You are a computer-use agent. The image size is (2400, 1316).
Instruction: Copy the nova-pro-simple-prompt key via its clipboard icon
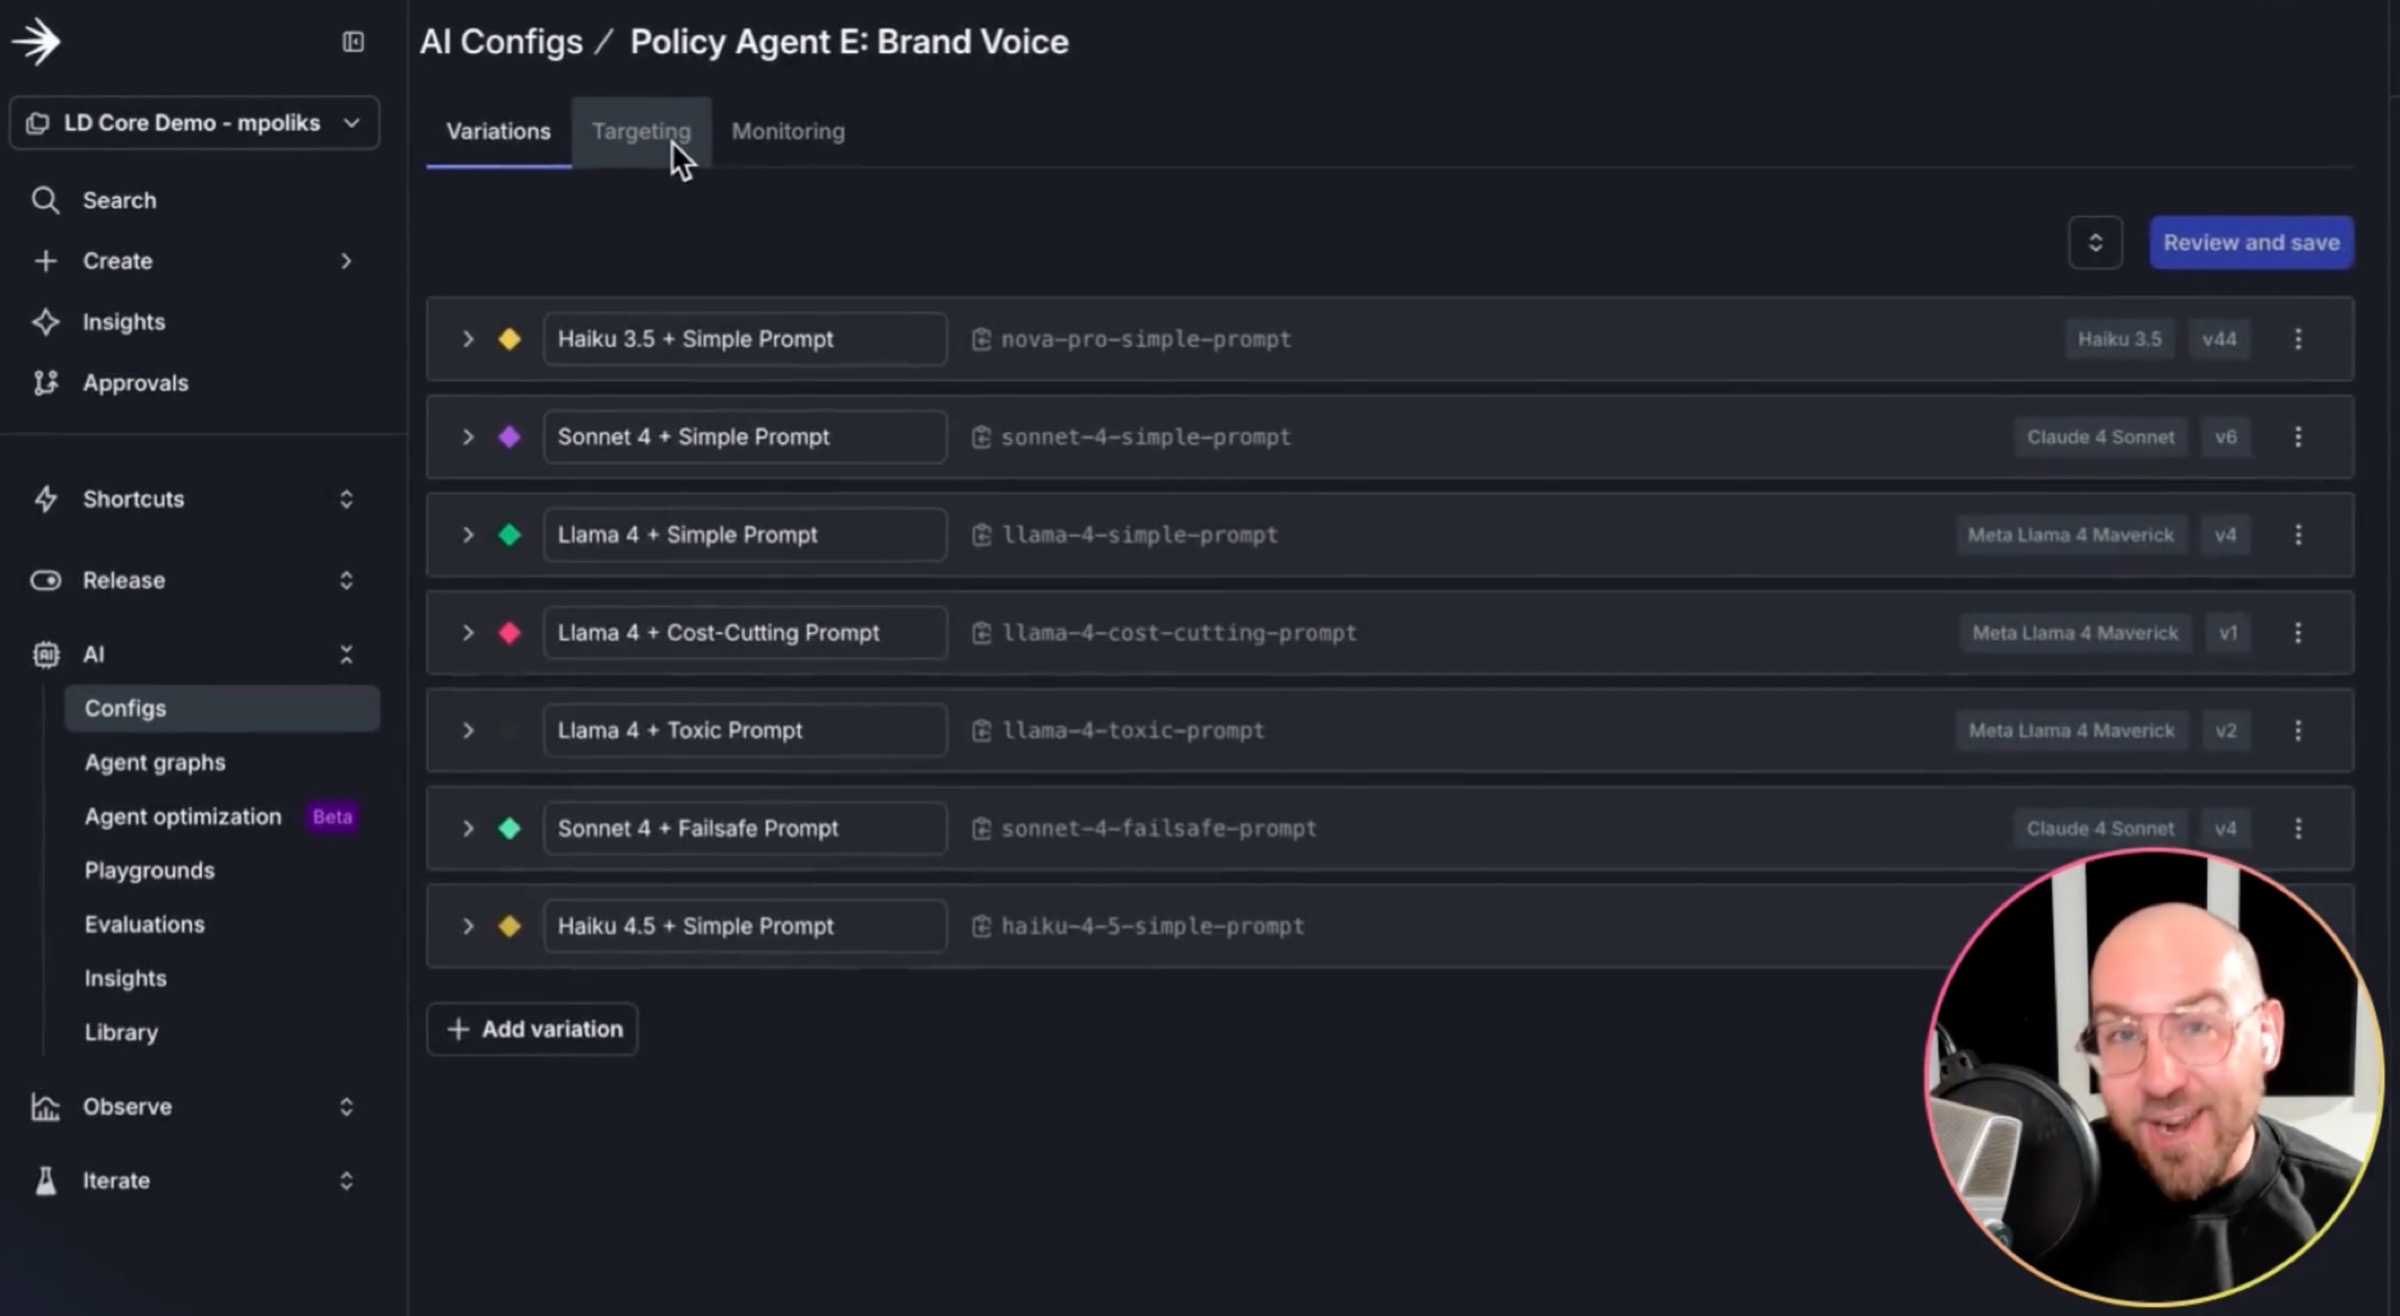981,339
